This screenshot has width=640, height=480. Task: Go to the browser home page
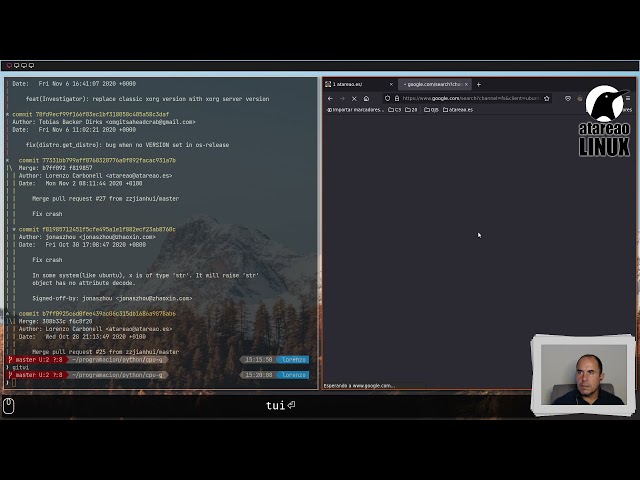366,98
